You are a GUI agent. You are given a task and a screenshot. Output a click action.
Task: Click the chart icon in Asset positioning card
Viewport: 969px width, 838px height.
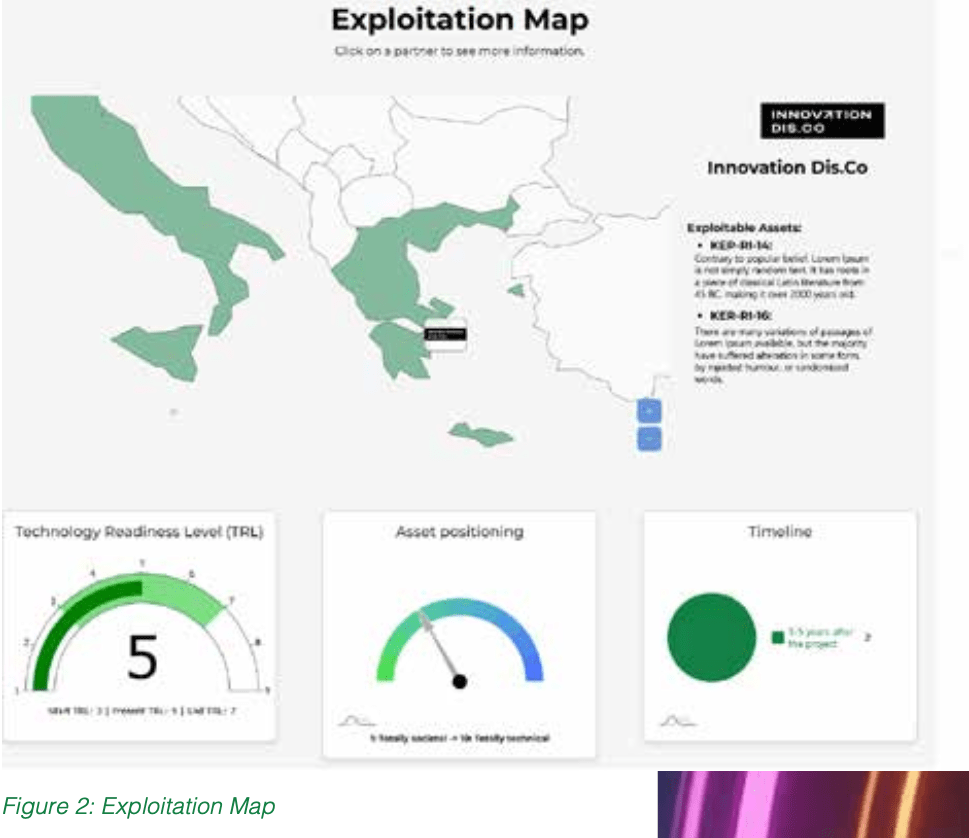[355, 720]
